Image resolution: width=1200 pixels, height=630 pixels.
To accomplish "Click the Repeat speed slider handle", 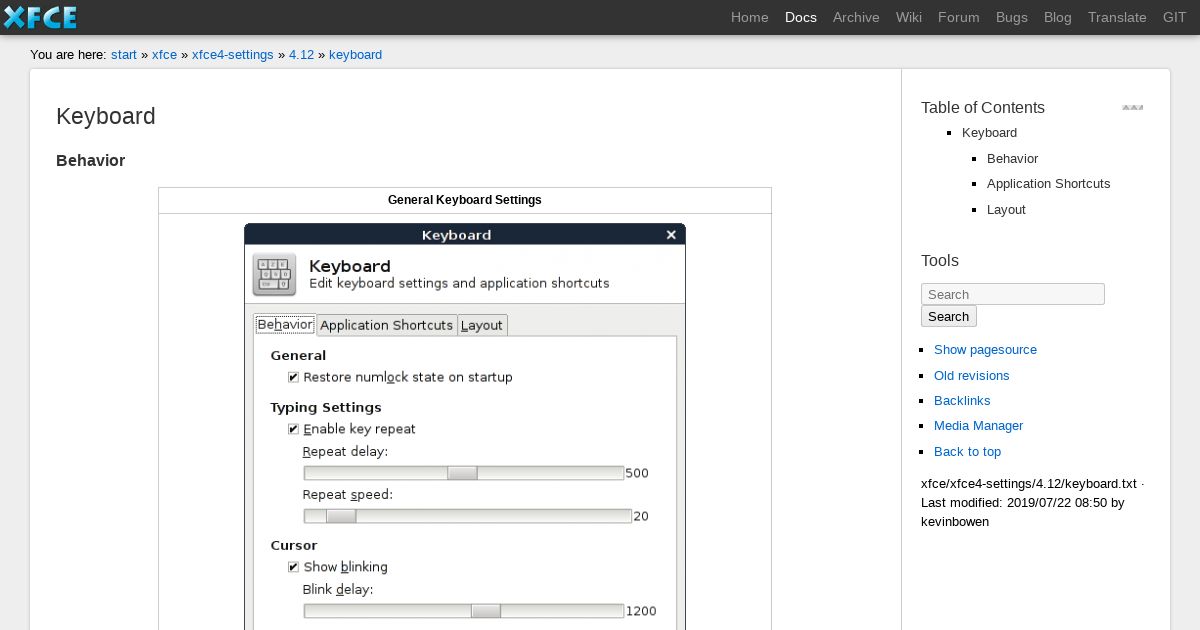I will [341, 516].
